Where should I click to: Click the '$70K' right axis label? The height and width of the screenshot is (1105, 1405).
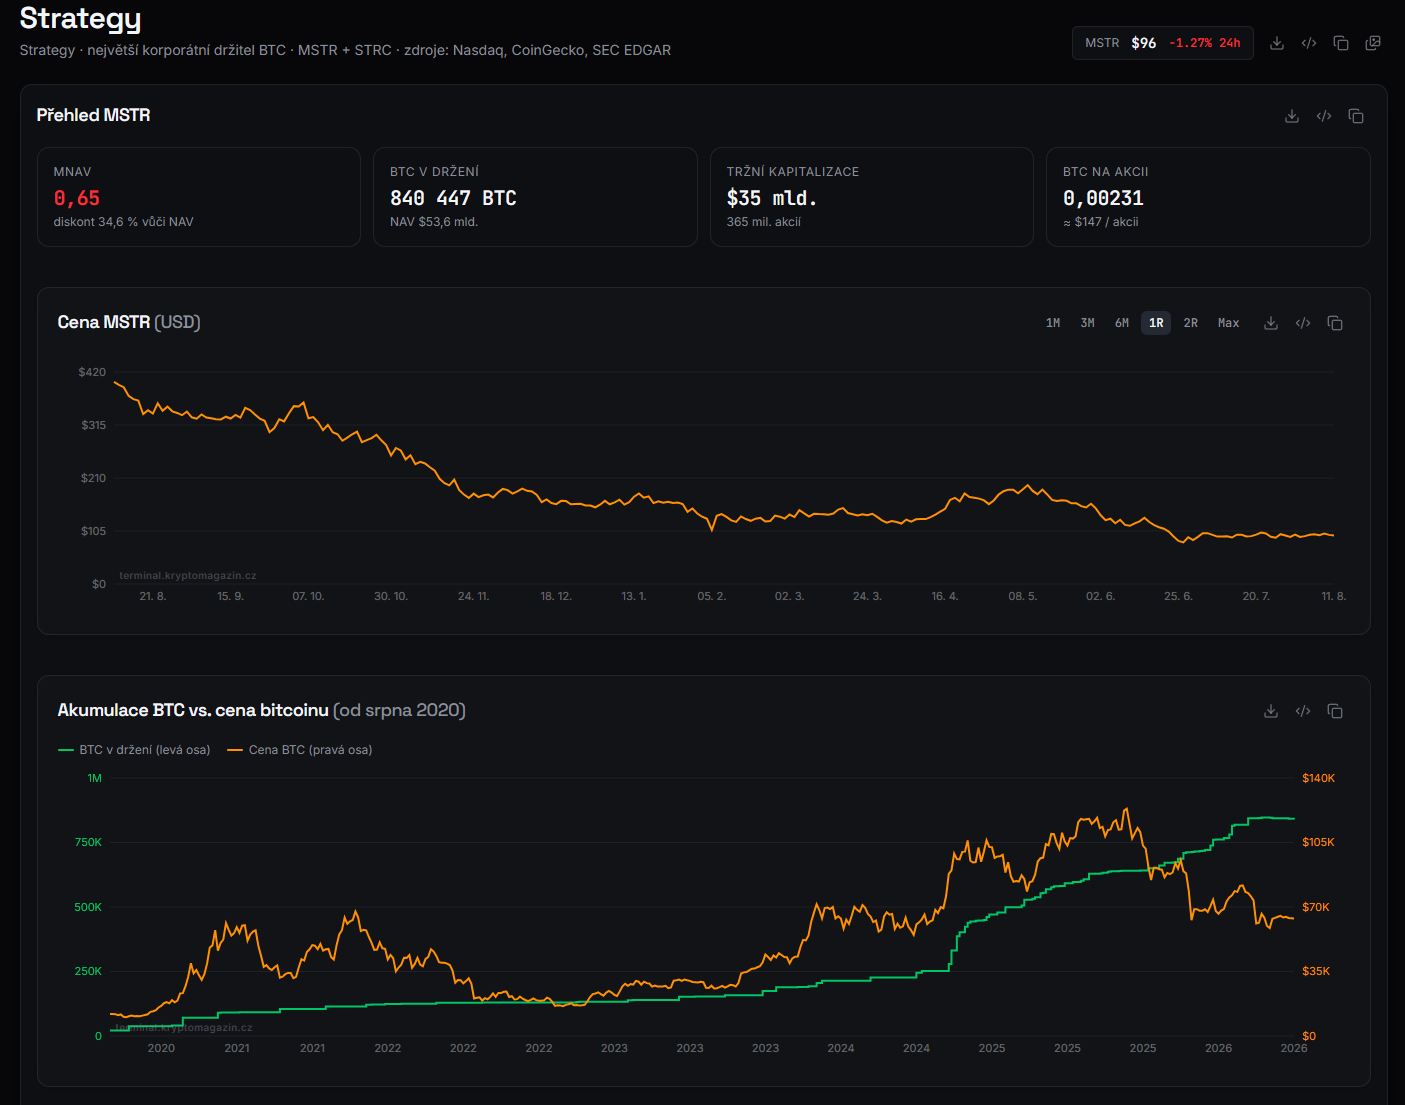pos(1316,907)
